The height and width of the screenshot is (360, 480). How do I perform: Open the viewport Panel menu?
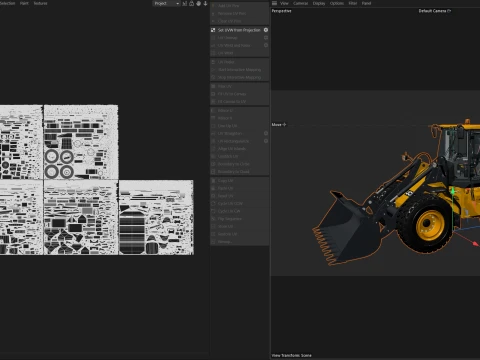click(366, 3)
